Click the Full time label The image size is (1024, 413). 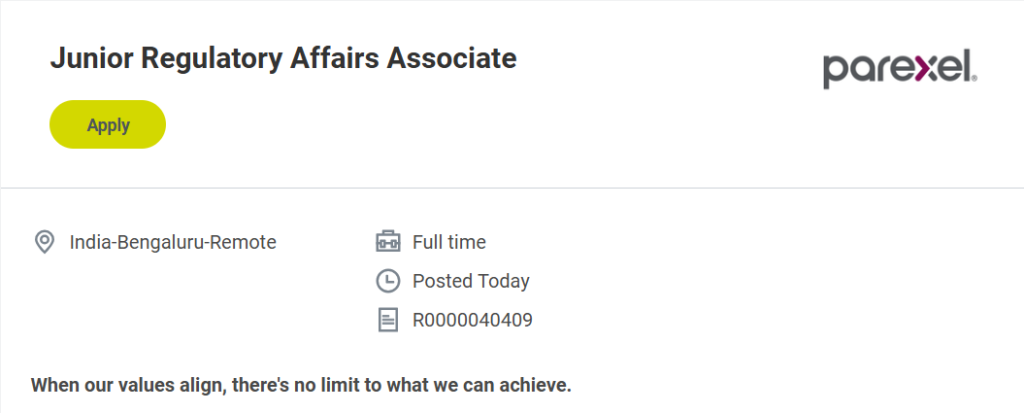coord(449,242)
